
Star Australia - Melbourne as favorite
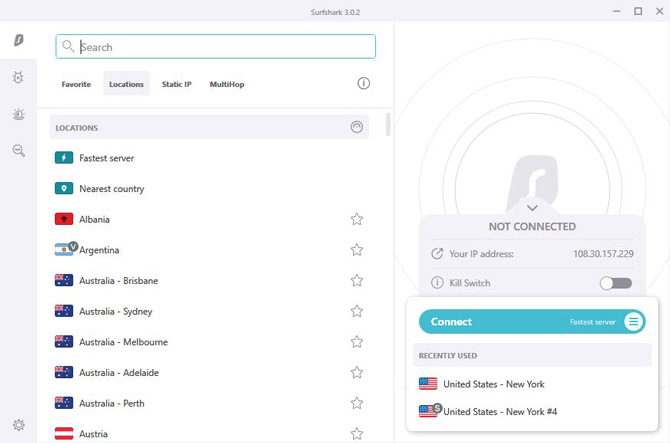click(x=357, y=342)
